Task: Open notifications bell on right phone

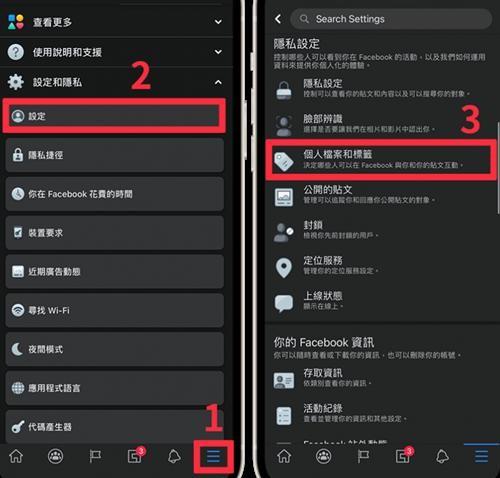Action: [442, 456]
